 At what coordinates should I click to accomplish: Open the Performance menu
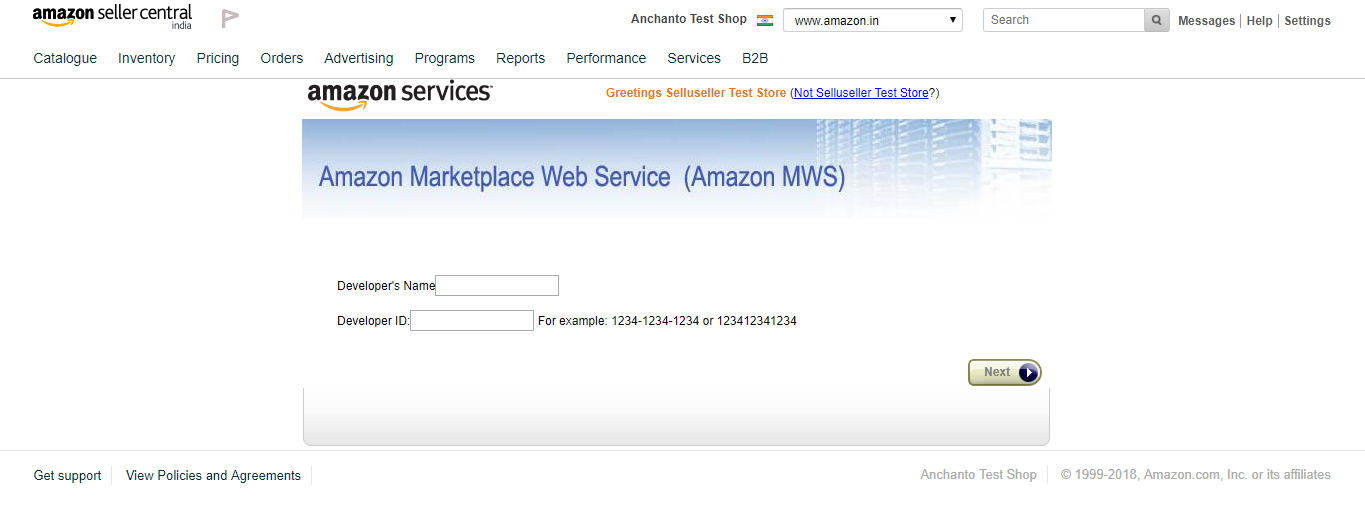point(606,58)
